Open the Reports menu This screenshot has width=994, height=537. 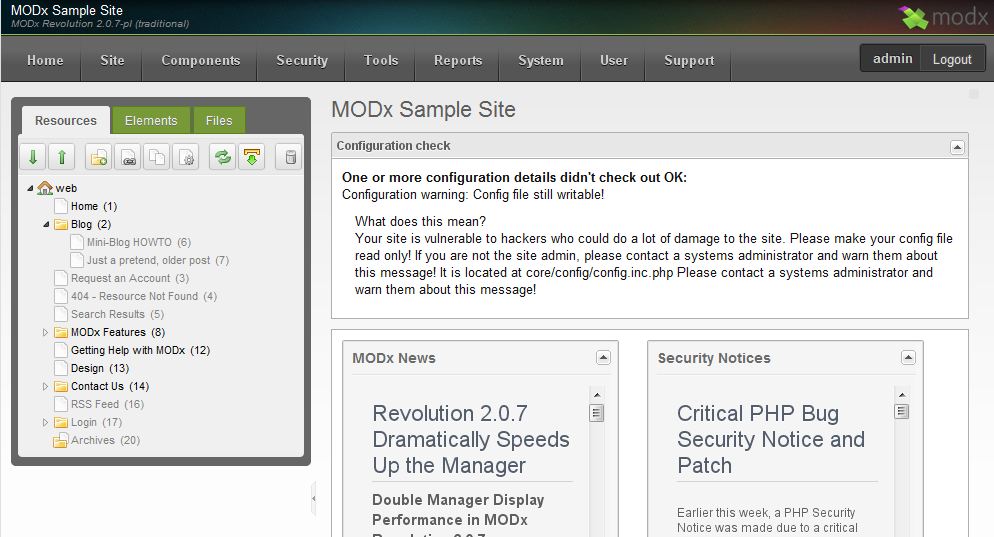click(458, 60)
